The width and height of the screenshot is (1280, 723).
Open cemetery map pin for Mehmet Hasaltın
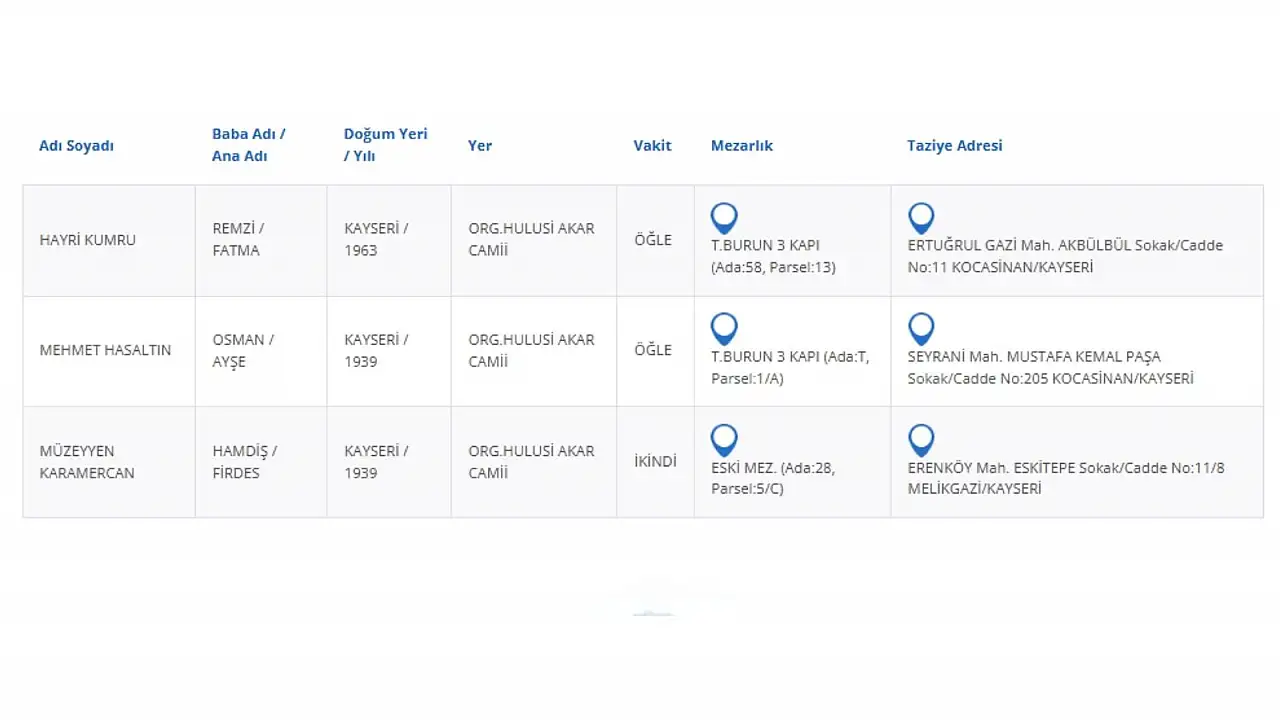coord(724,329)
